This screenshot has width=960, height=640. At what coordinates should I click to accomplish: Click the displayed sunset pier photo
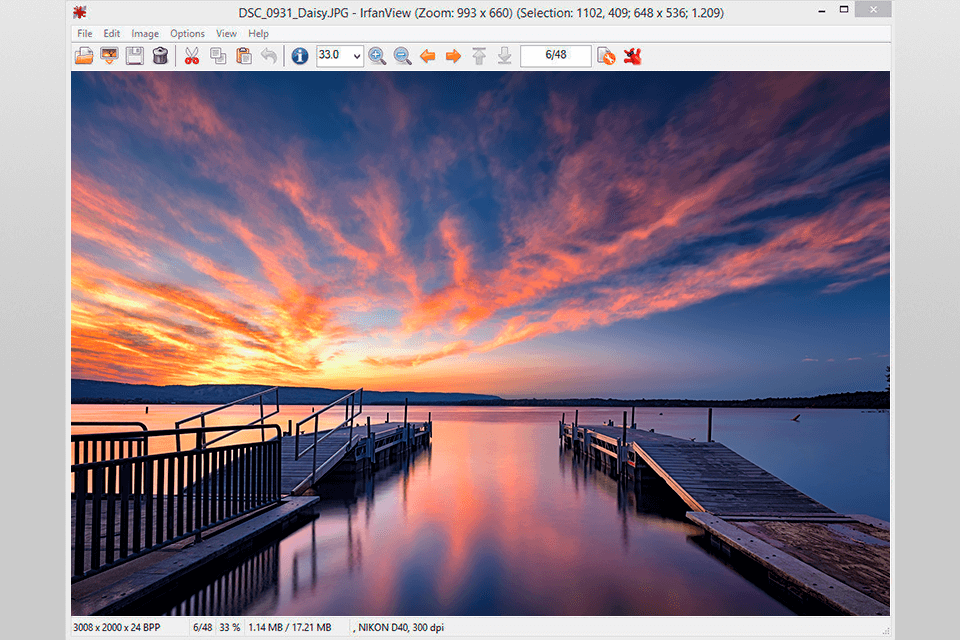480,343
